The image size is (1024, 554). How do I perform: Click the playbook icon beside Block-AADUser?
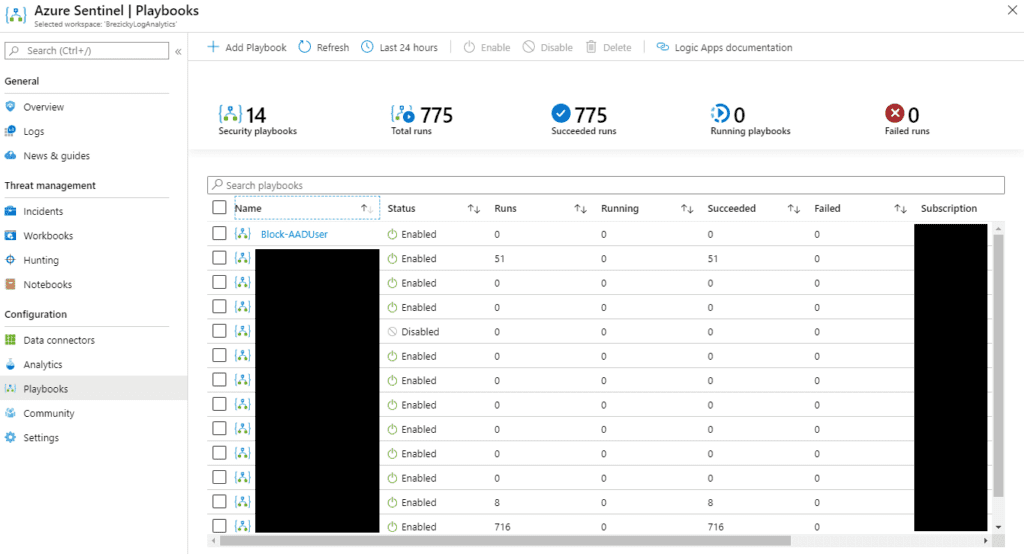(x=242, y=233)
